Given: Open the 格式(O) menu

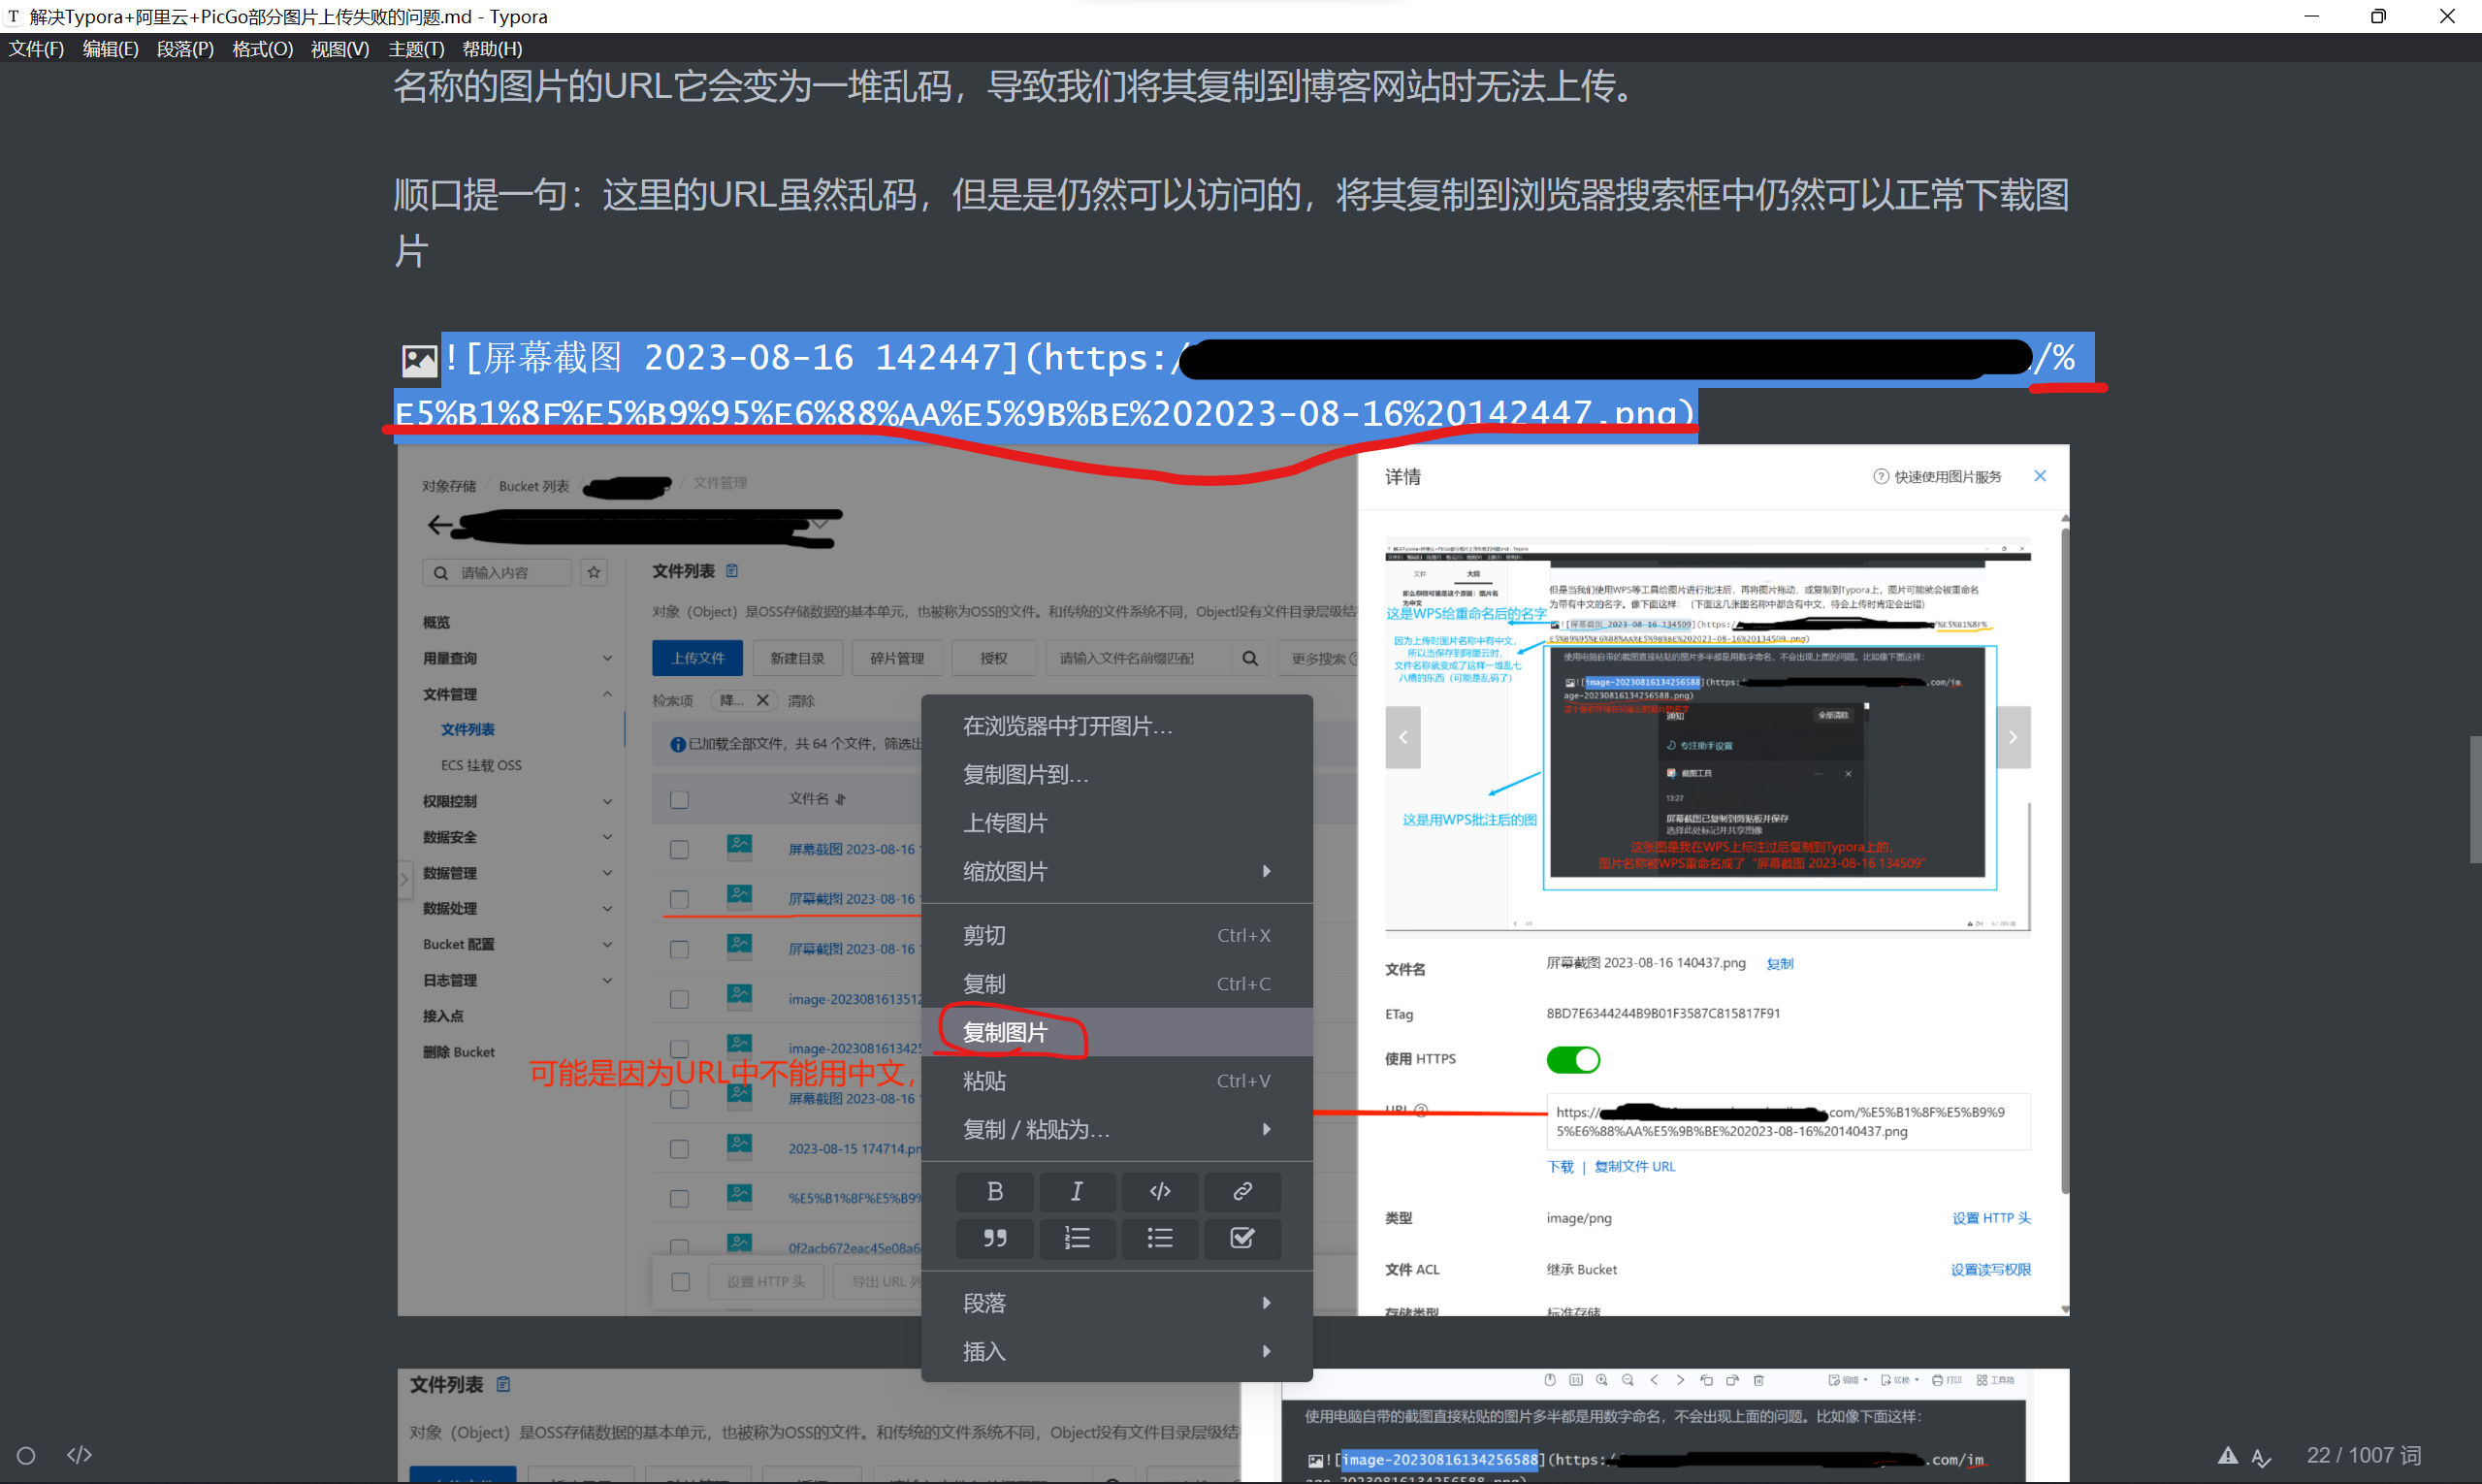Looking at the screenshot, I should 262,49.
